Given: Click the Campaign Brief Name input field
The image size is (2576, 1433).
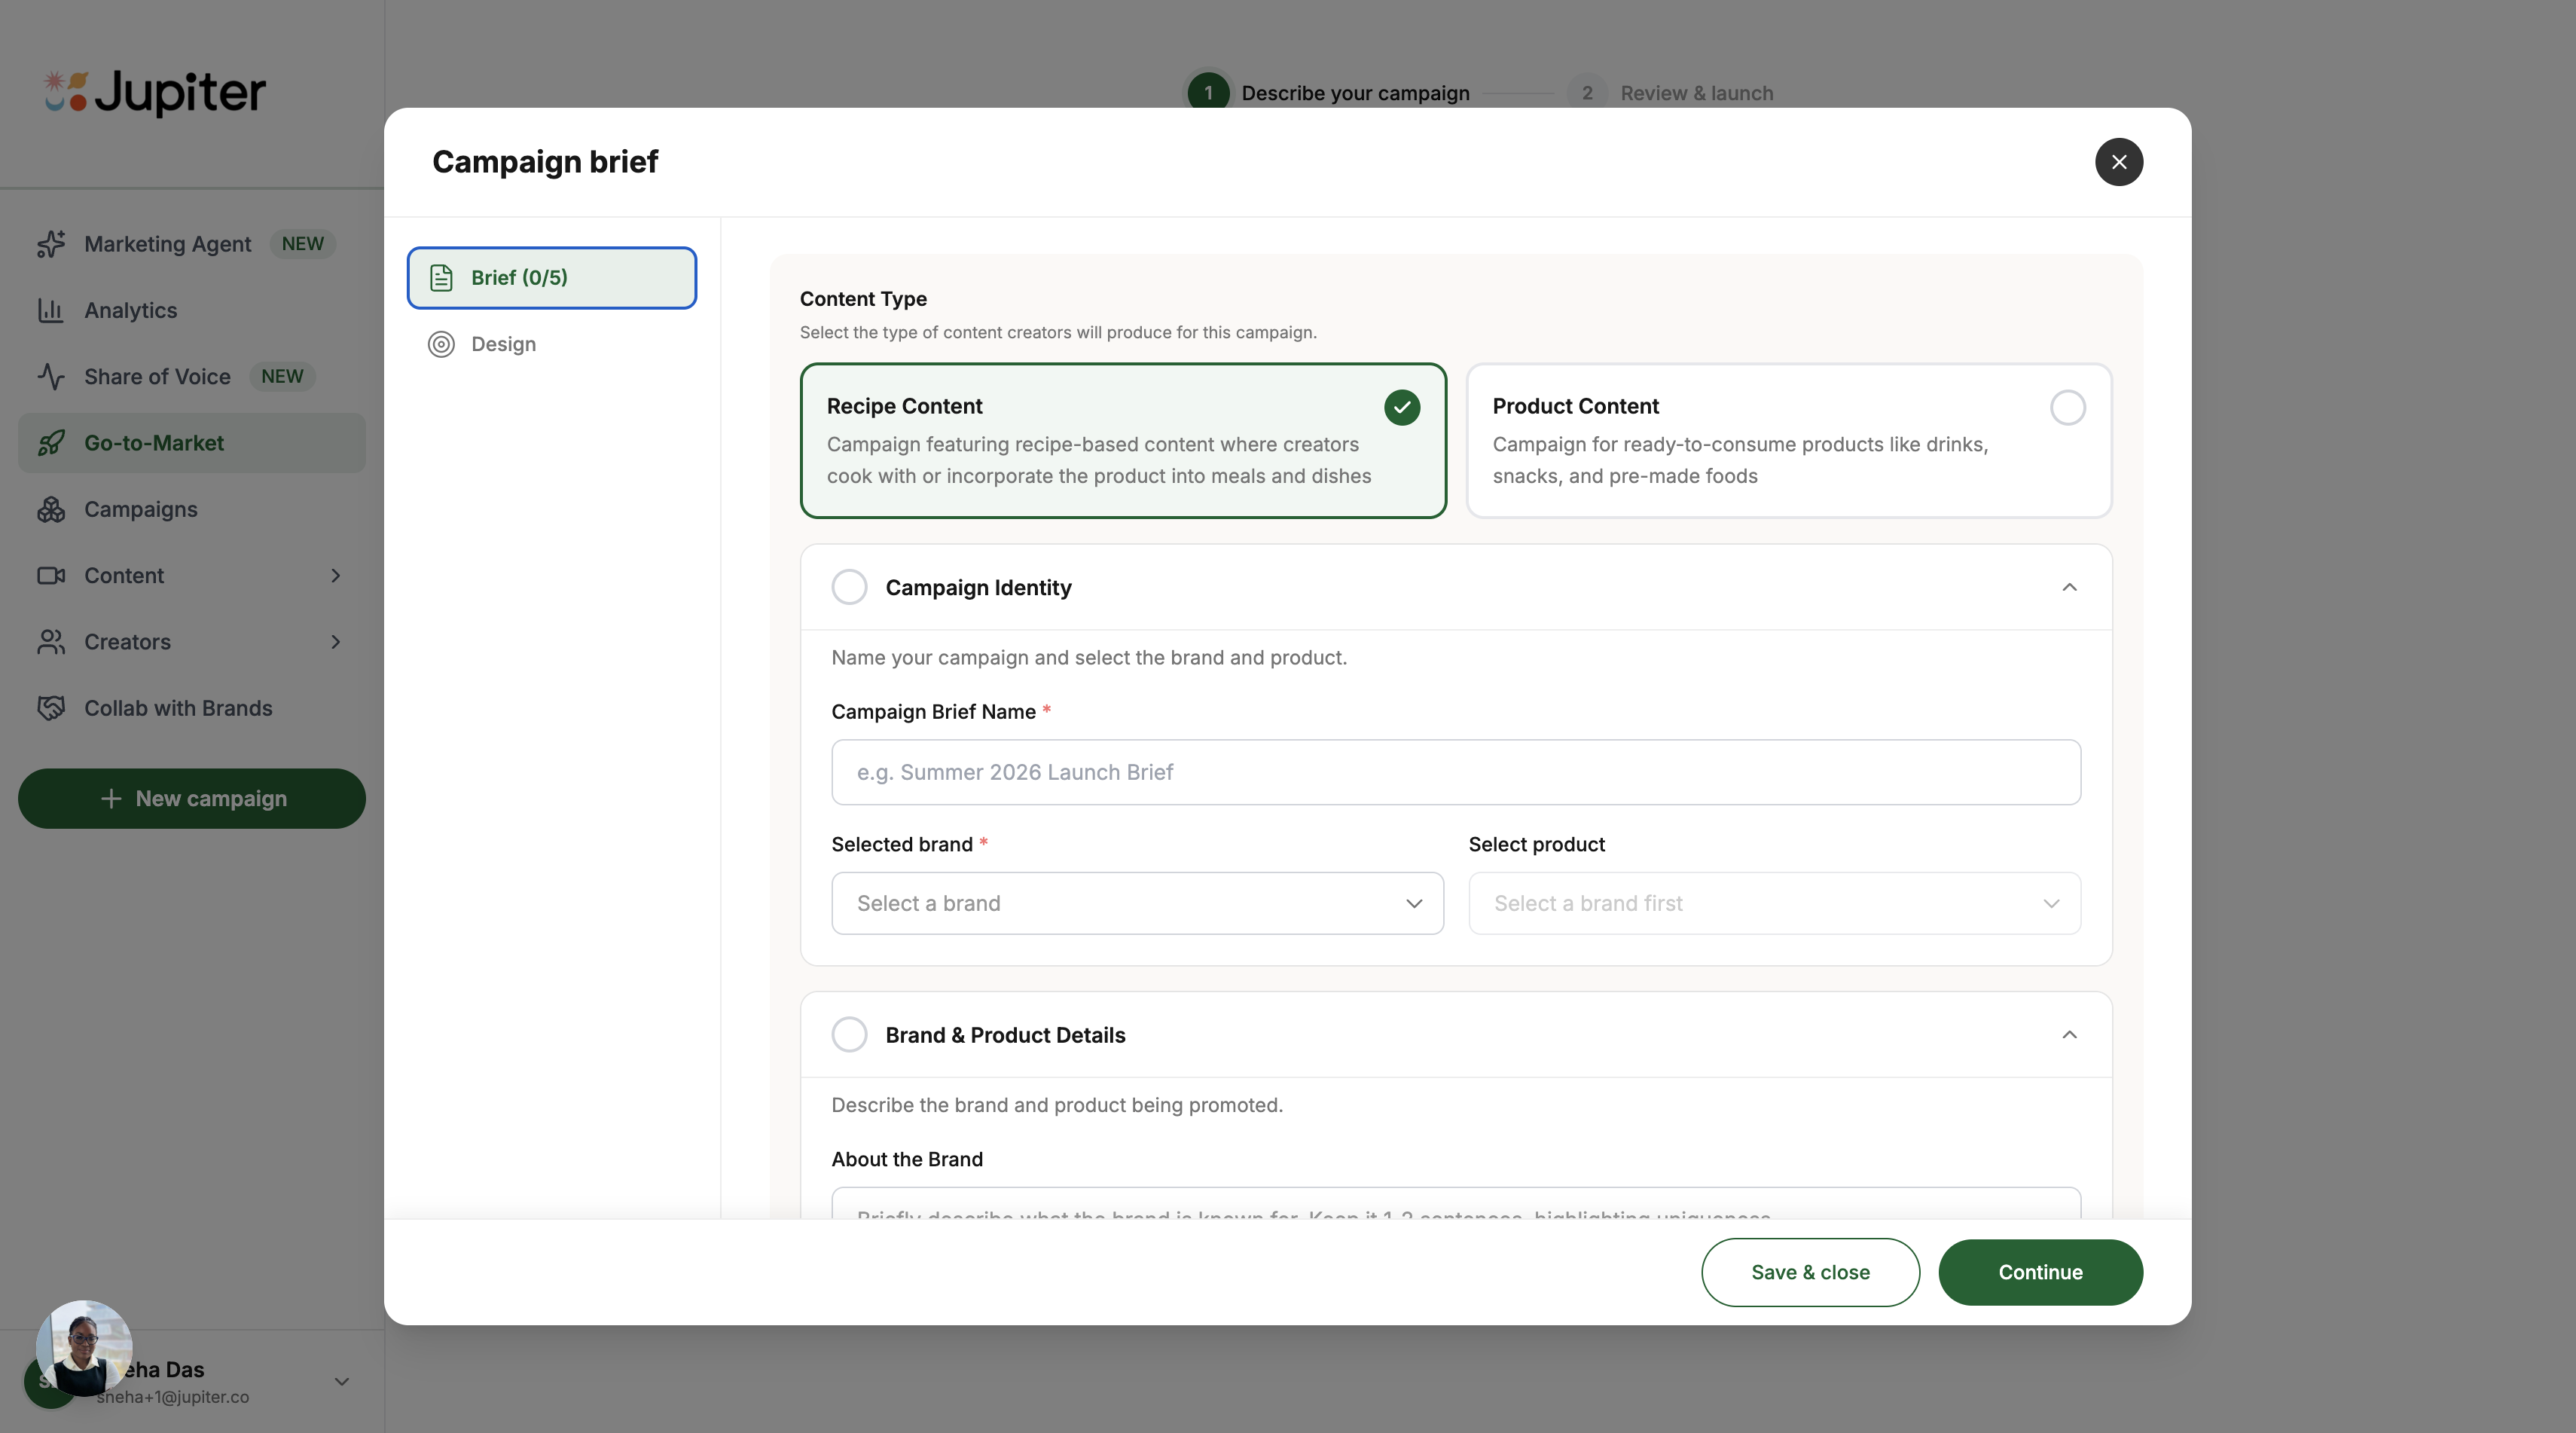Looking at the screenshot, I should (1455, 772).
